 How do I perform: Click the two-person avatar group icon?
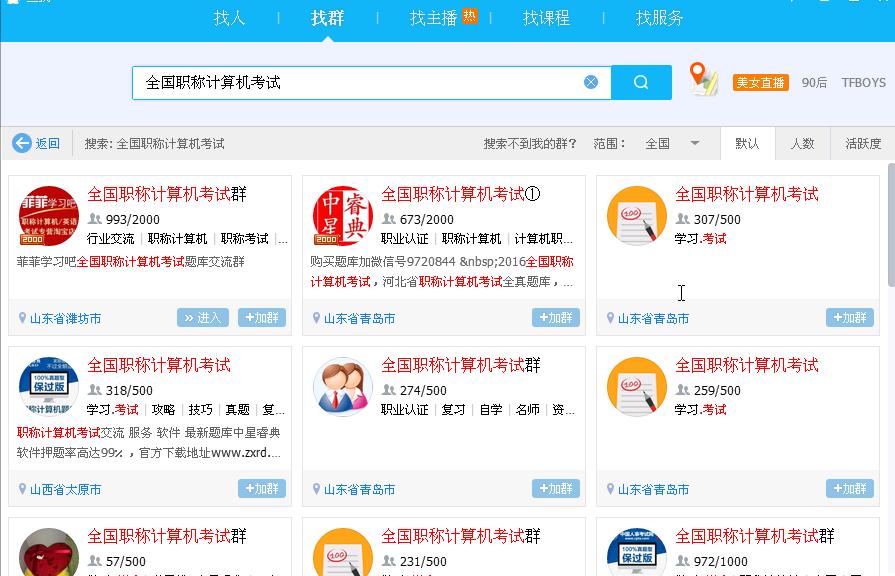pos(342,387)
